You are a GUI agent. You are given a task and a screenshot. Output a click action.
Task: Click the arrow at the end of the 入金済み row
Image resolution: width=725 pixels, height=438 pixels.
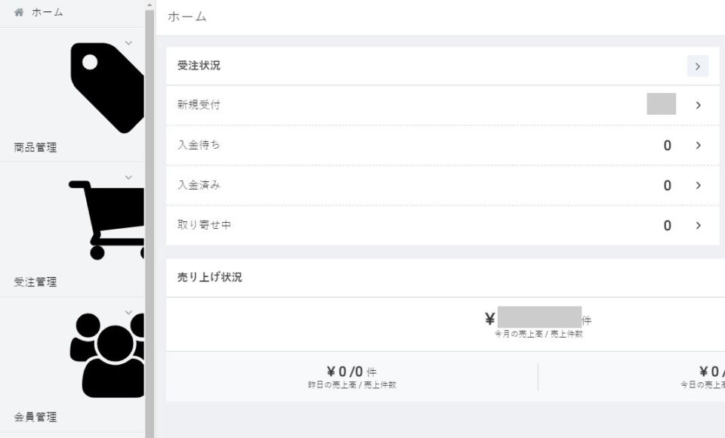698,185
